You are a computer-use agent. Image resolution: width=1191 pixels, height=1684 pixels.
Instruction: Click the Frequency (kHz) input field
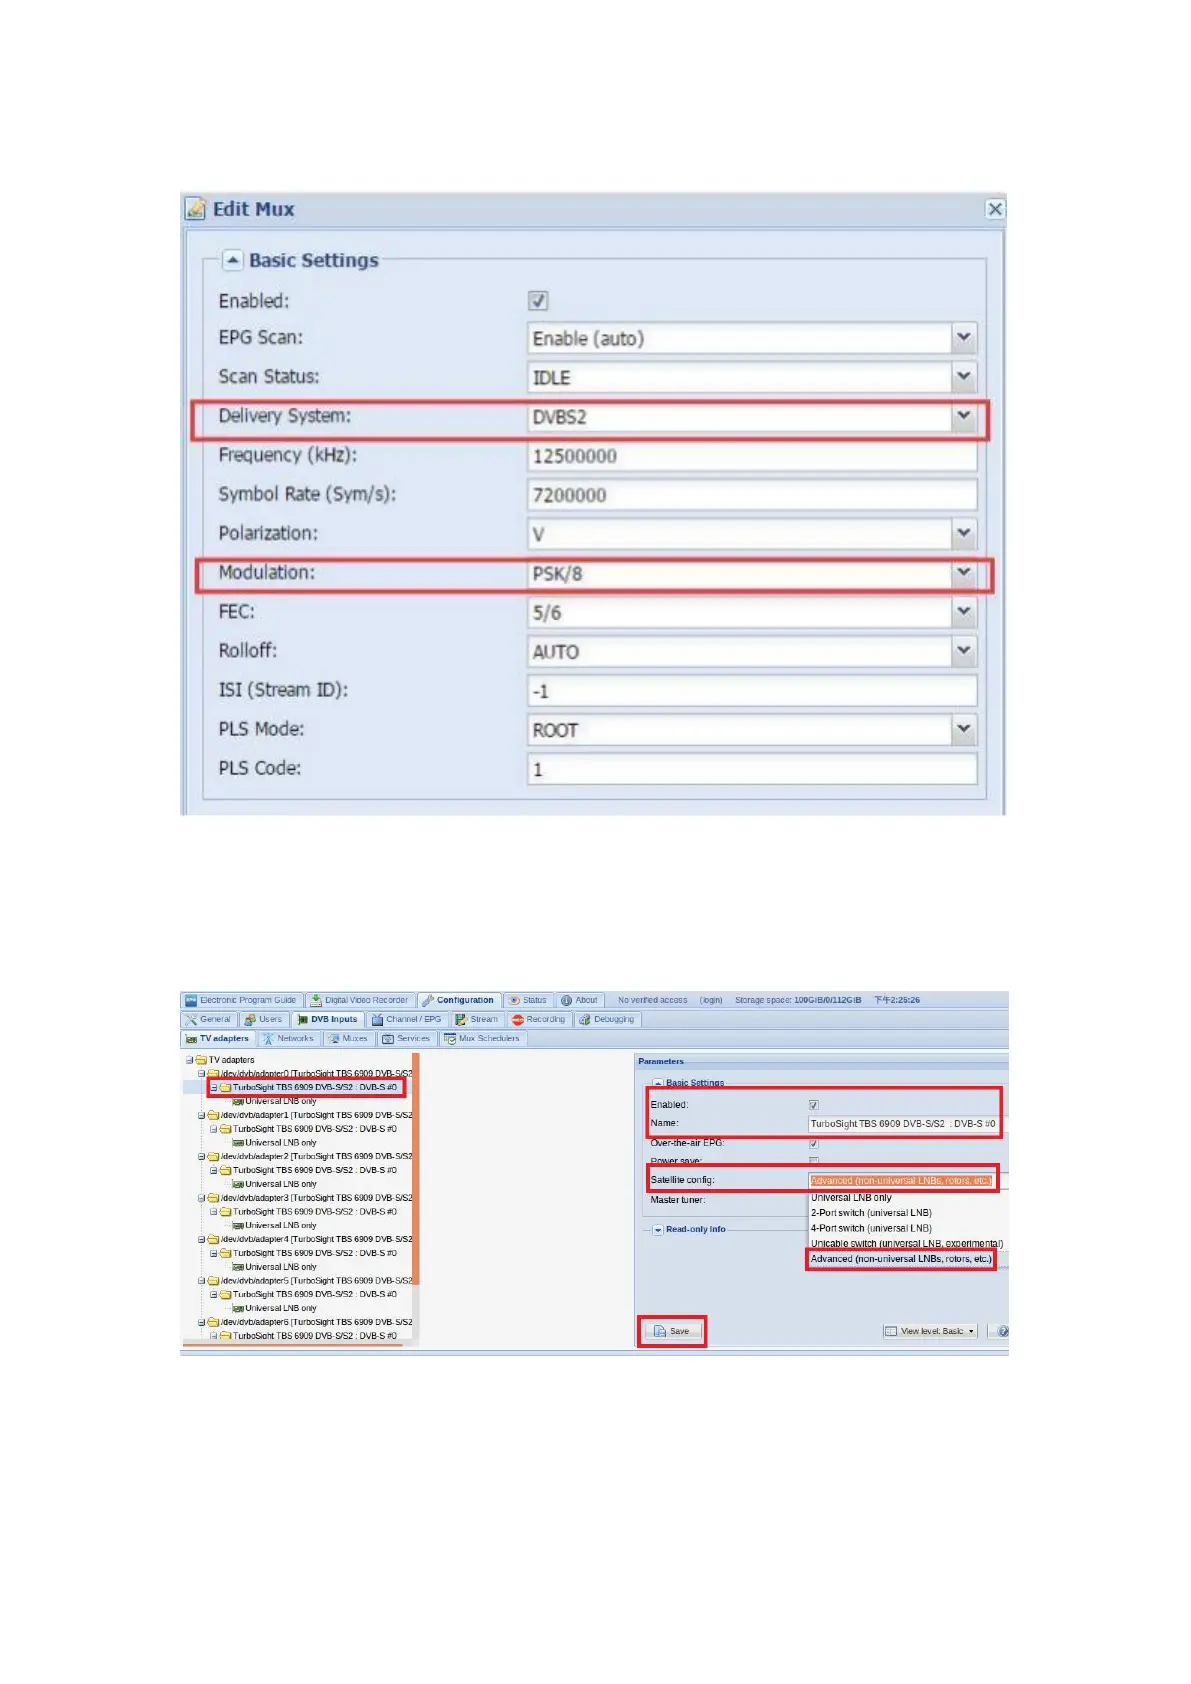coord(752,456)
